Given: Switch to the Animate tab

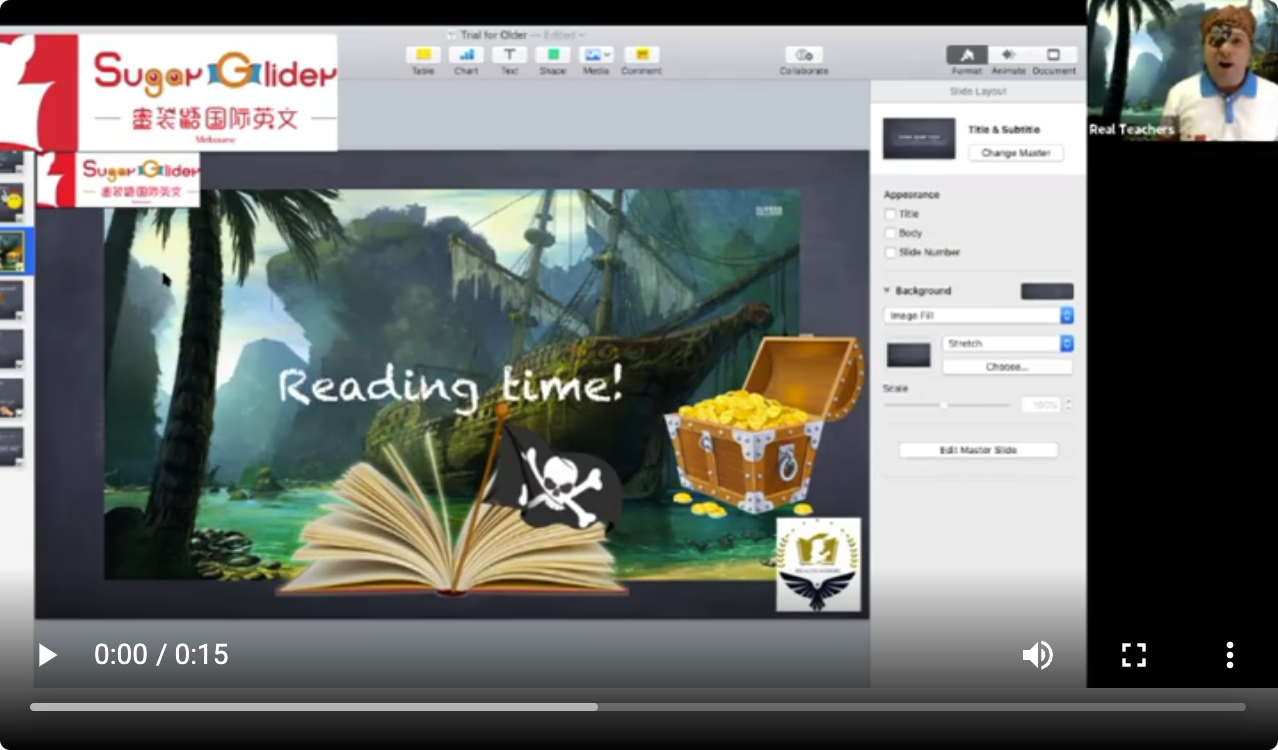Looking at the screenshot, I should 1008,55.
